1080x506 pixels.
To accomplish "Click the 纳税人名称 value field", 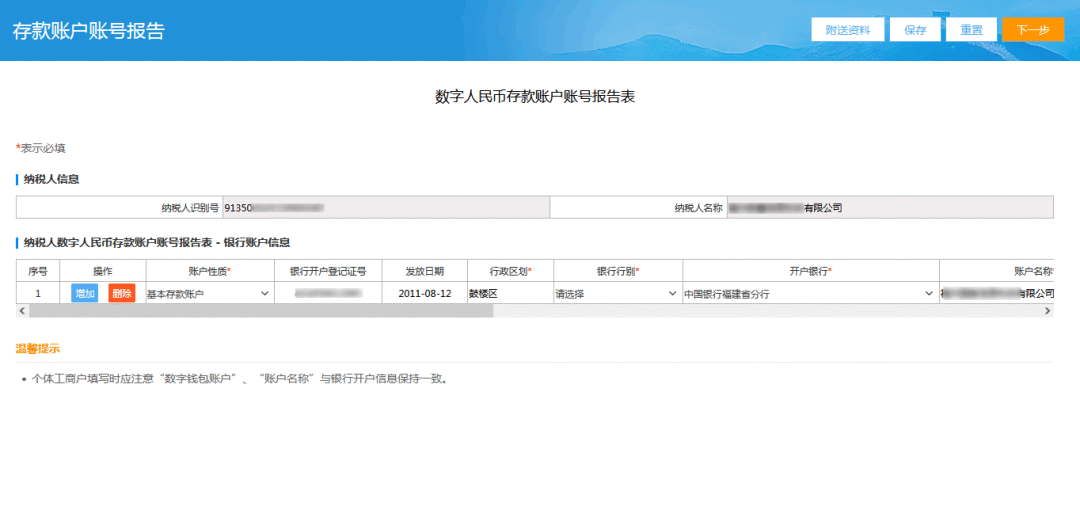I will (890, 207).
